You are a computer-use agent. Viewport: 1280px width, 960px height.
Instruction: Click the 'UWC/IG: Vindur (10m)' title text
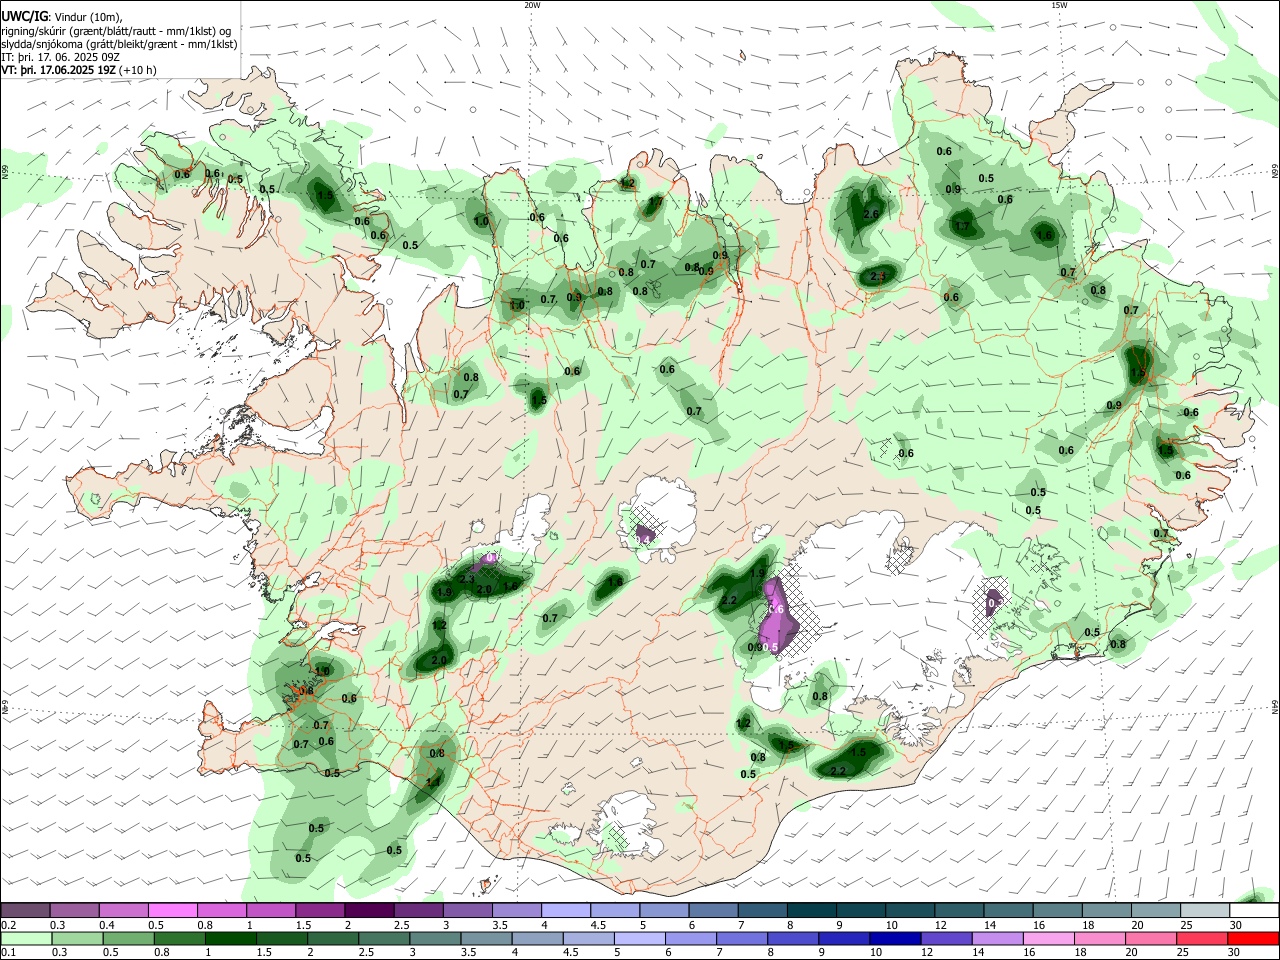[x=62, y=17]
